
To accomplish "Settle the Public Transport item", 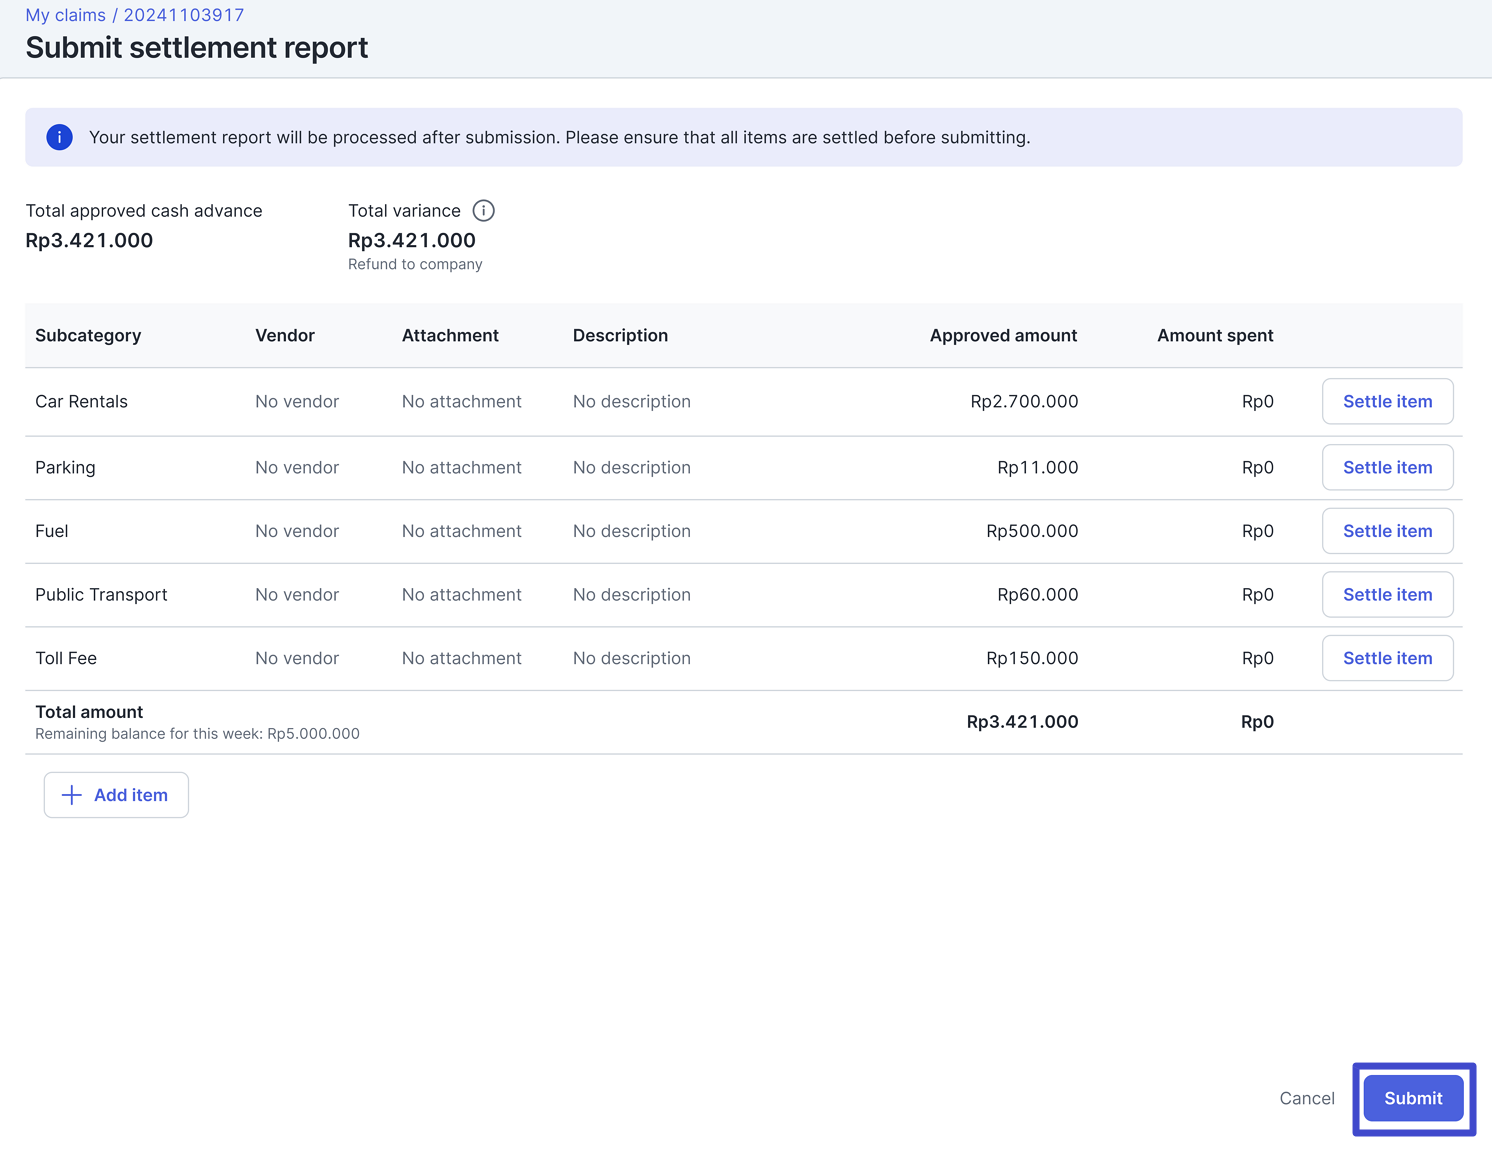I will tap(1387, 594).
